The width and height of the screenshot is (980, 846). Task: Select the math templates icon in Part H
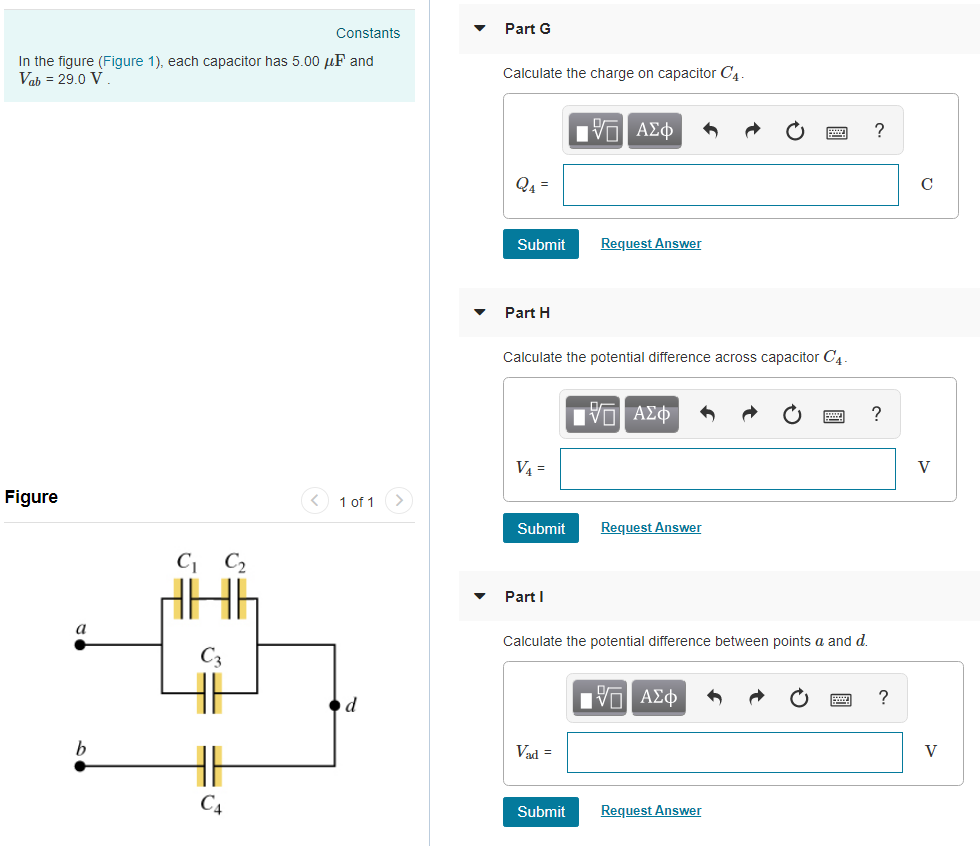pyautogui.click(x=592, y=413)
